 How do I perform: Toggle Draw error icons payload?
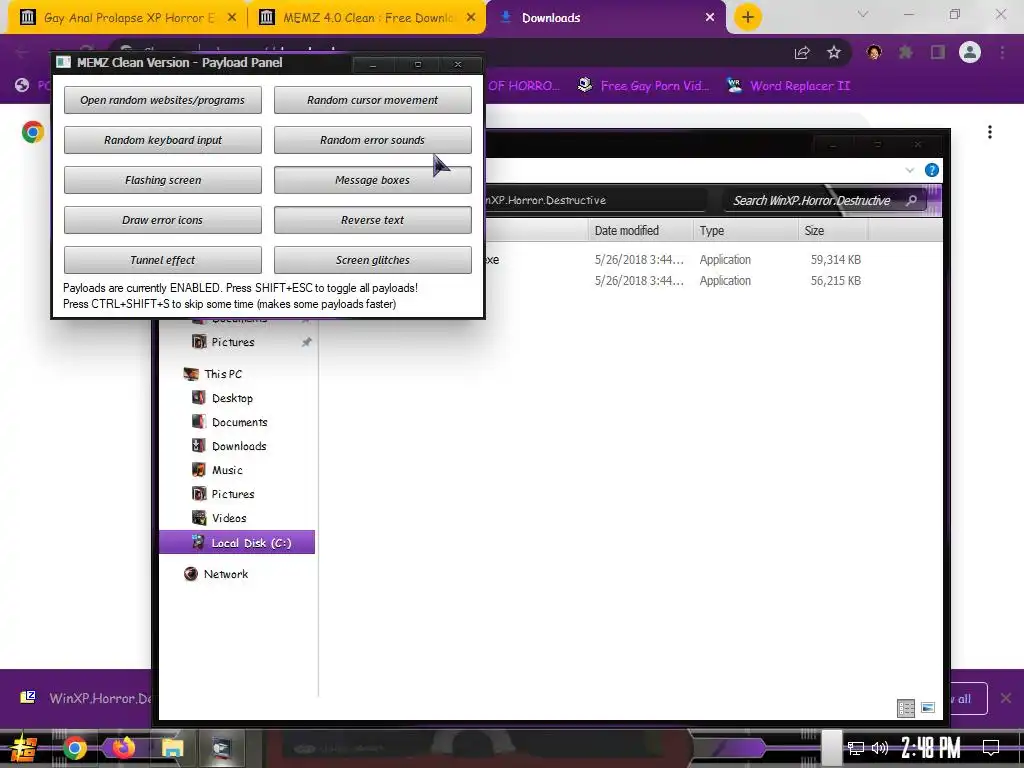[x=163, y=220]
